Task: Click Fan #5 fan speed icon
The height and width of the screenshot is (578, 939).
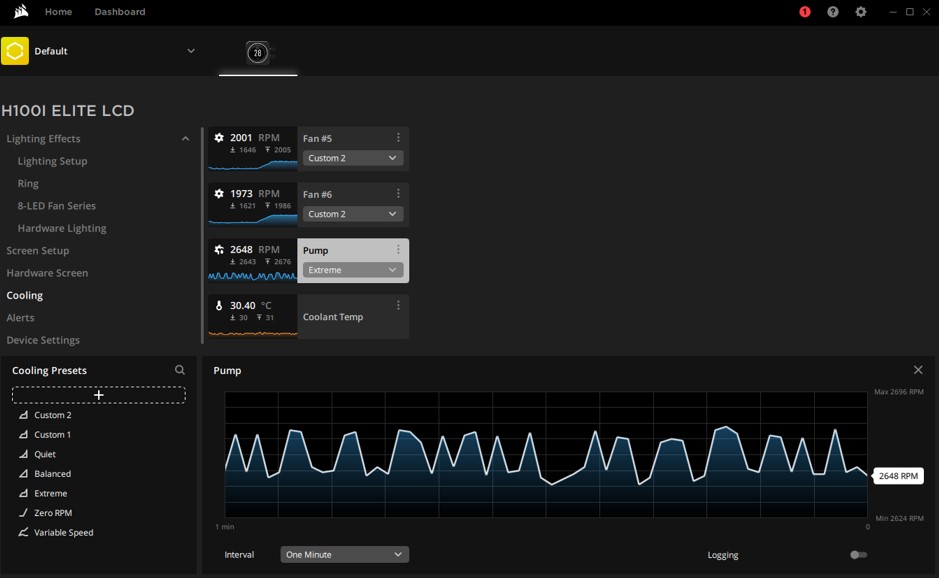Action: pyautogui.click(x=219, y=138)
